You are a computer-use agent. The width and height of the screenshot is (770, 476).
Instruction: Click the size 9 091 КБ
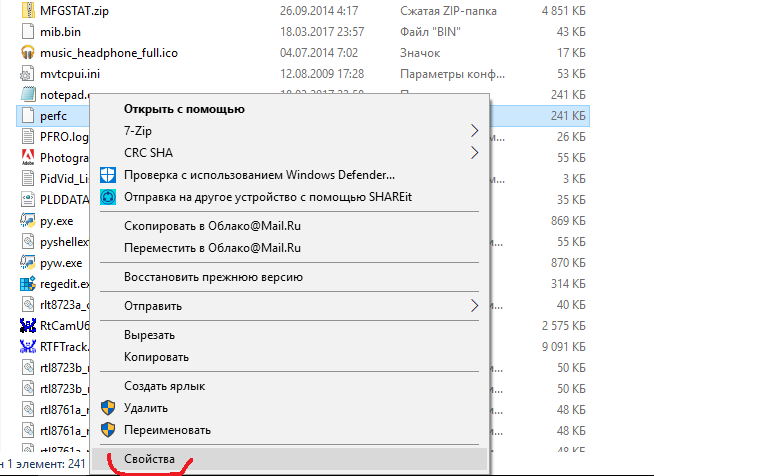[564, 347]
